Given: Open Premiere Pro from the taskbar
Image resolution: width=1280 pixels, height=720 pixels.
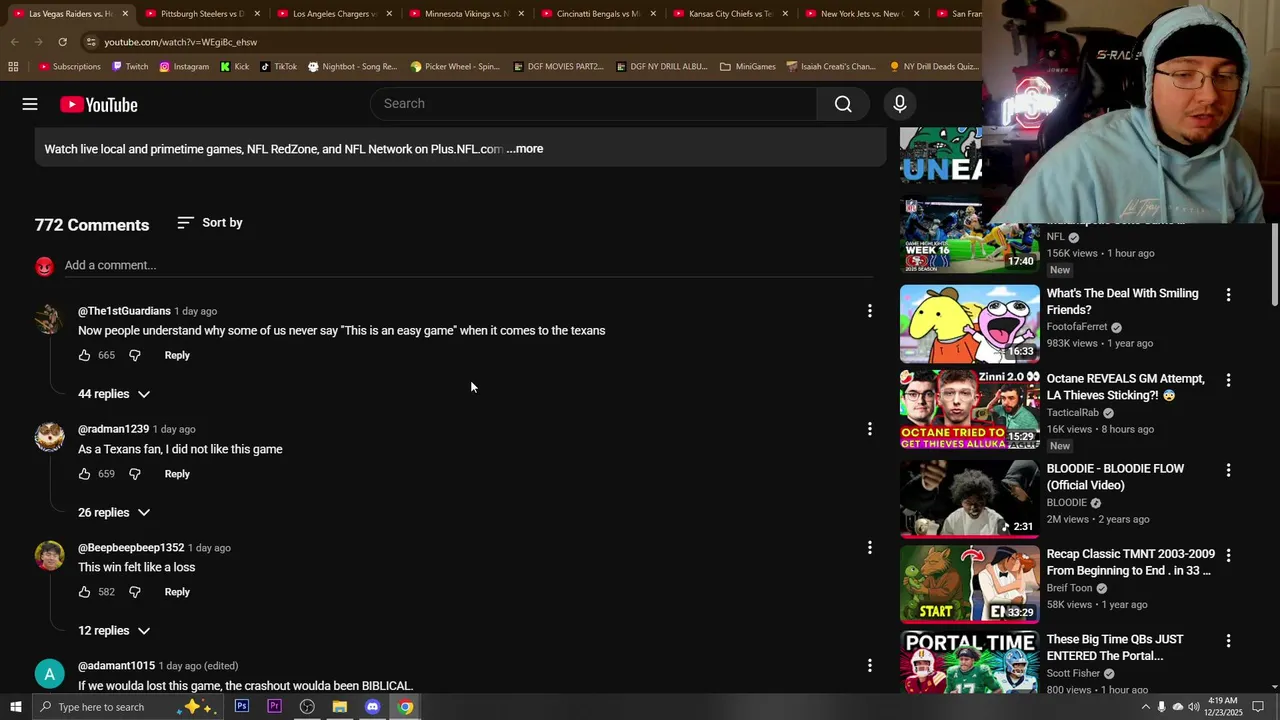Looking at the screenshot, I should 274,707.
